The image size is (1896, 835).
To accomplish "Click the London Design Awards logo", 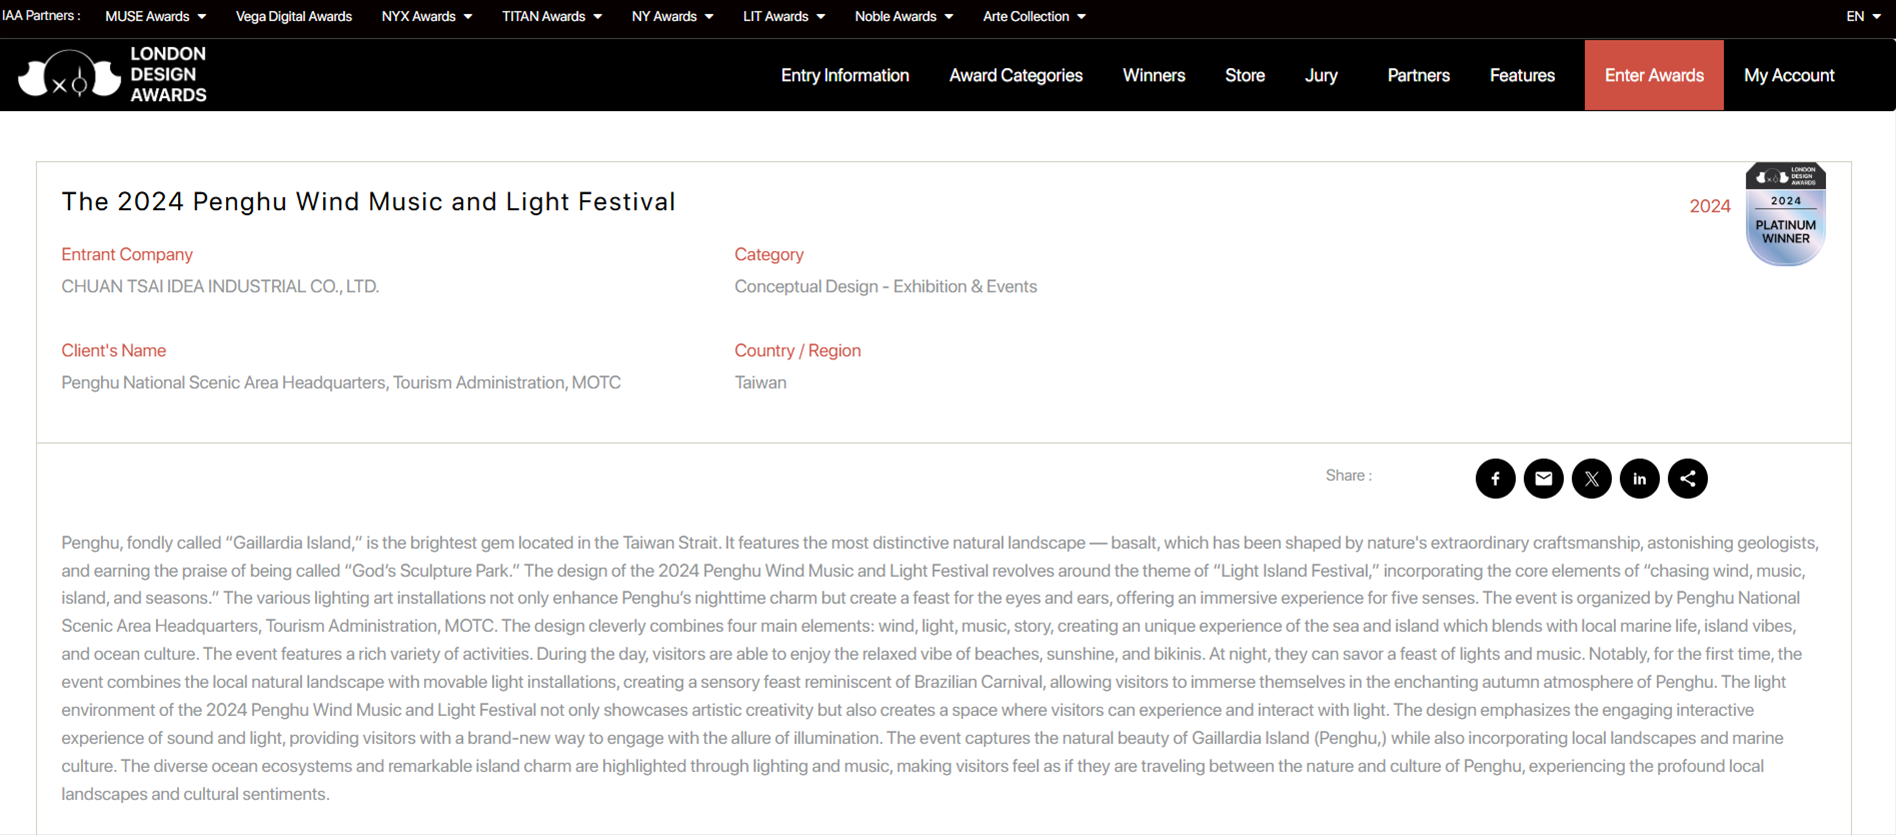I will coord(112,75).
